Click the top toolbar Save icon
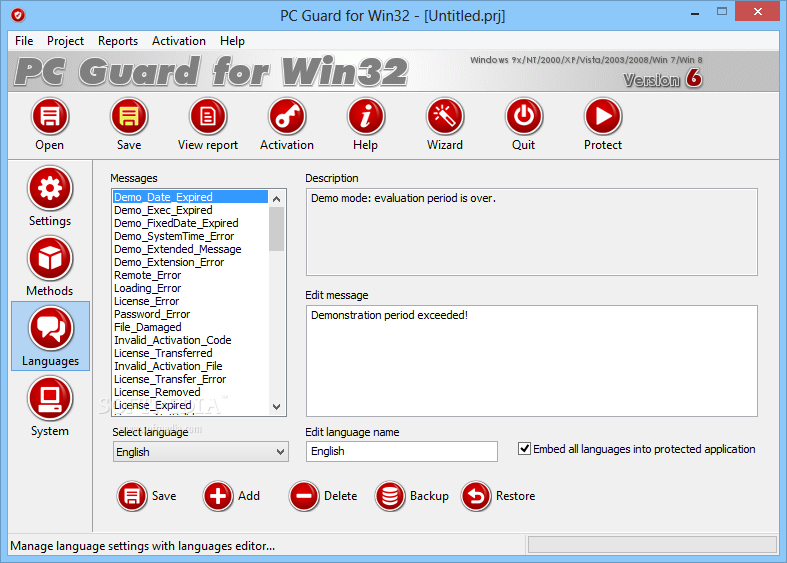The image size is (787, 563). coord(129,116)
